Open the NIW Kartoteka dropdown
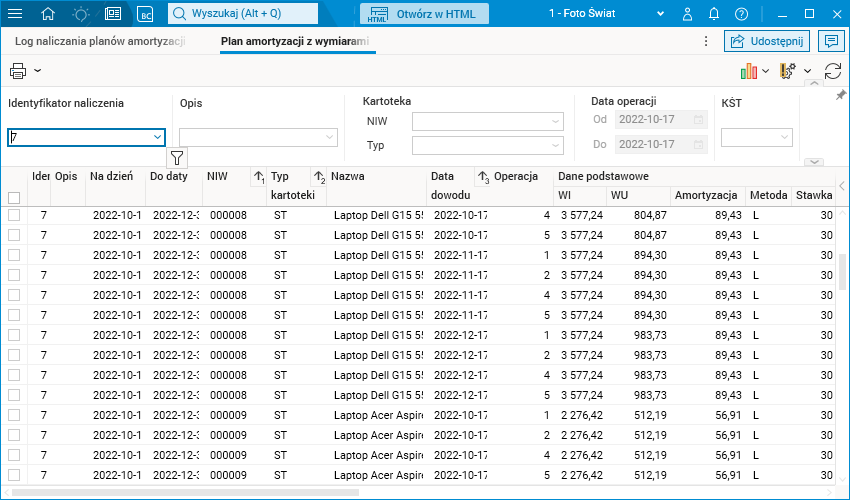This screenshot has width=850, height=500. point(556,122)
